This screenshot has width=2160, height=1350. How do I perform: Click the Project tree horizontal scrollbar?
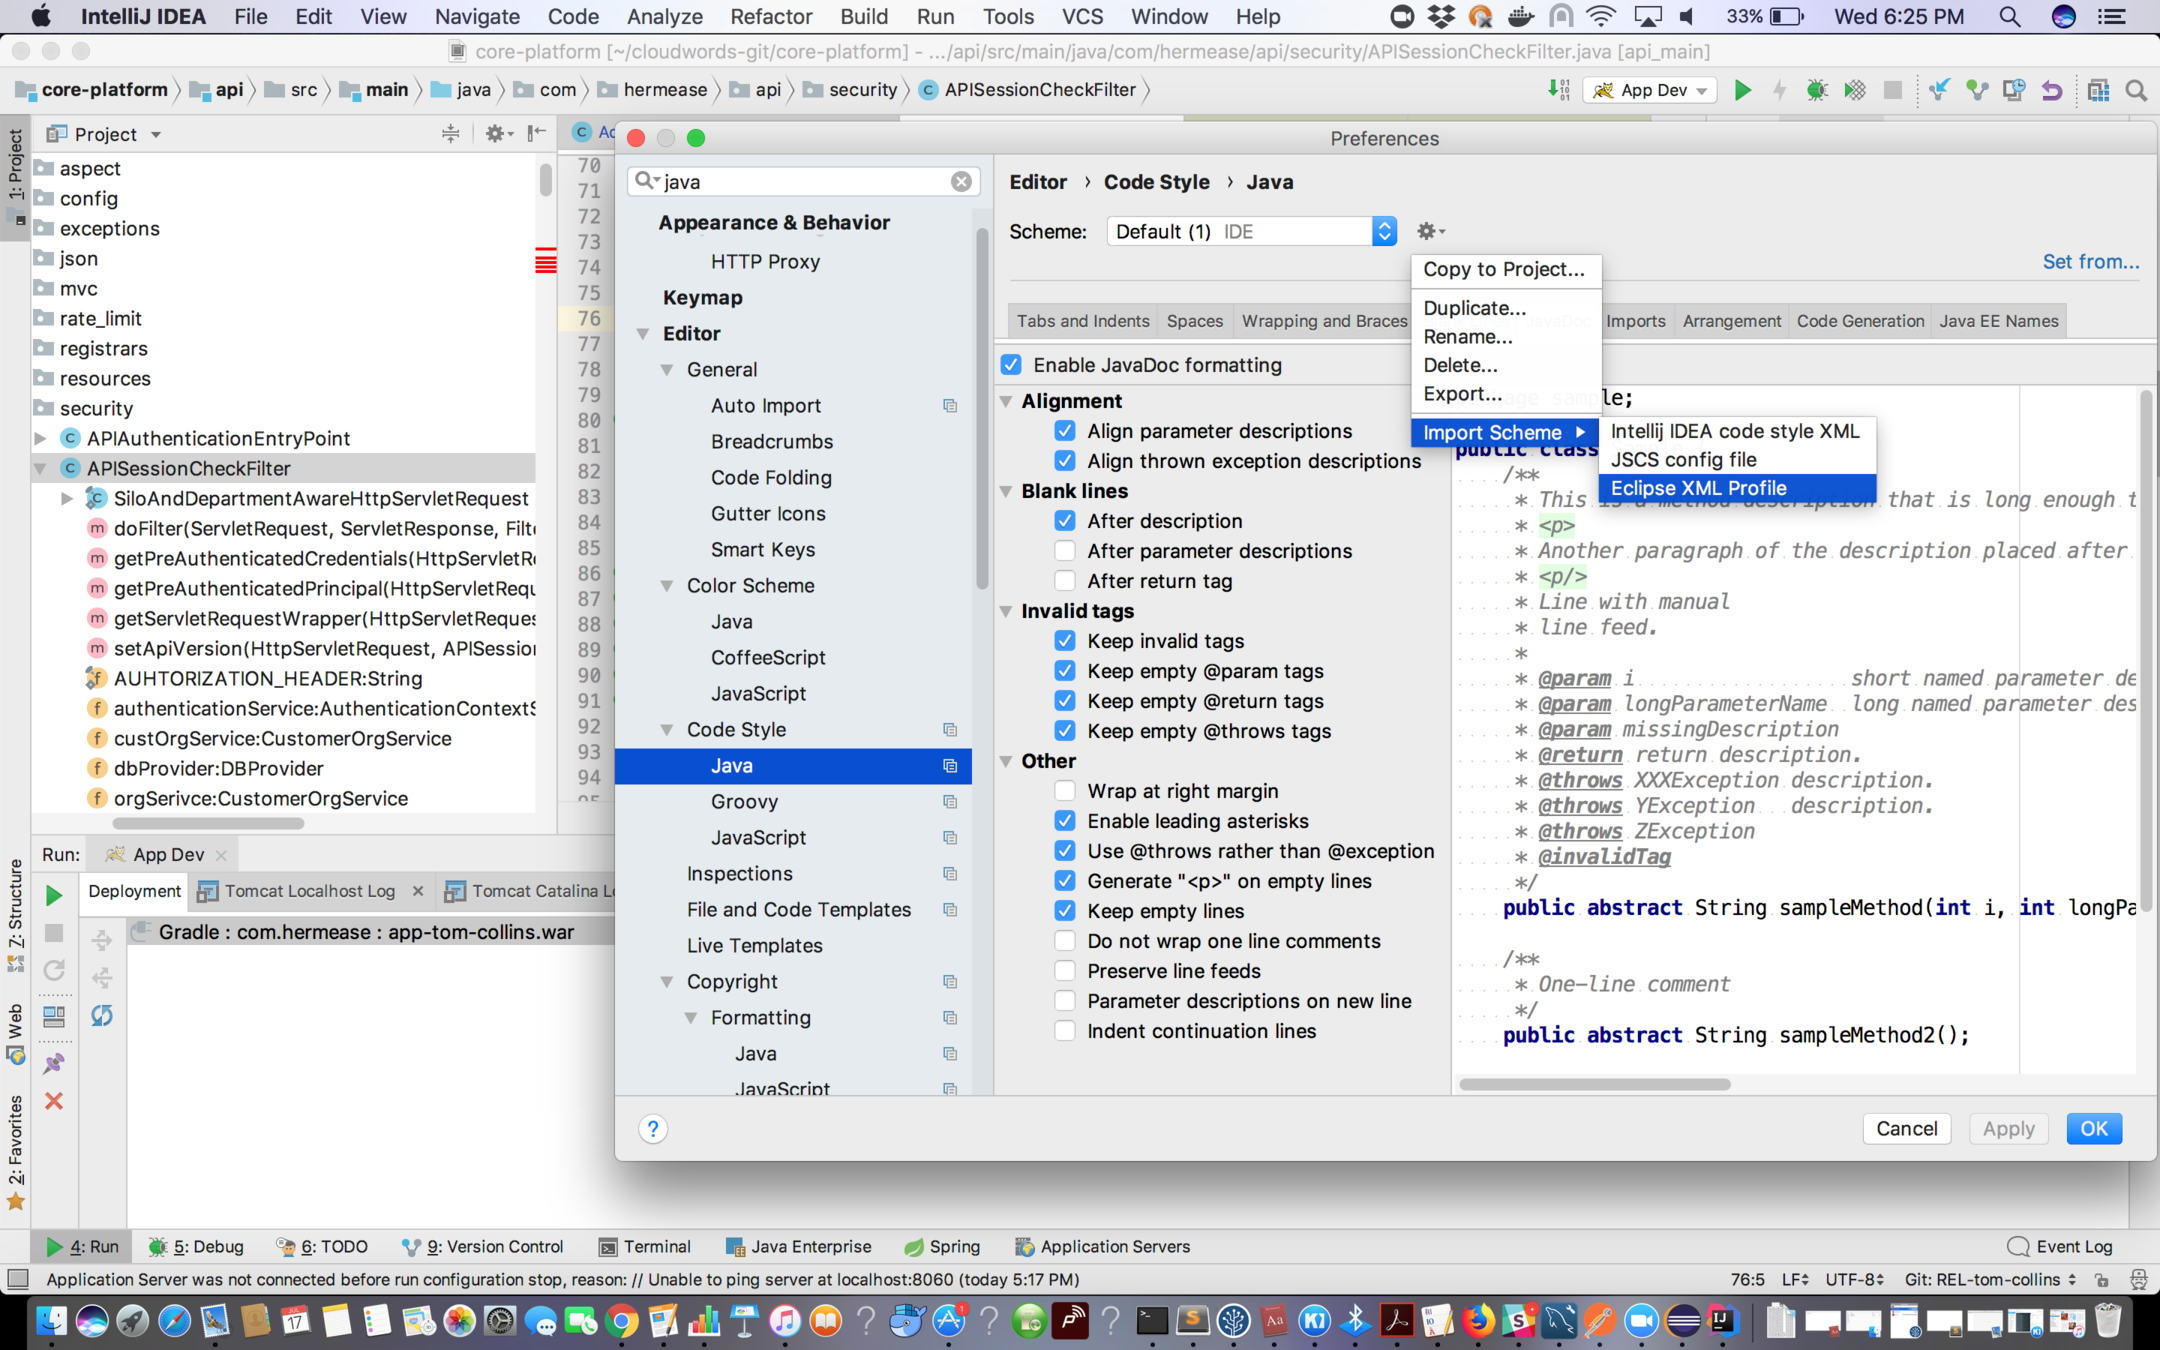[x=208, y=823]
